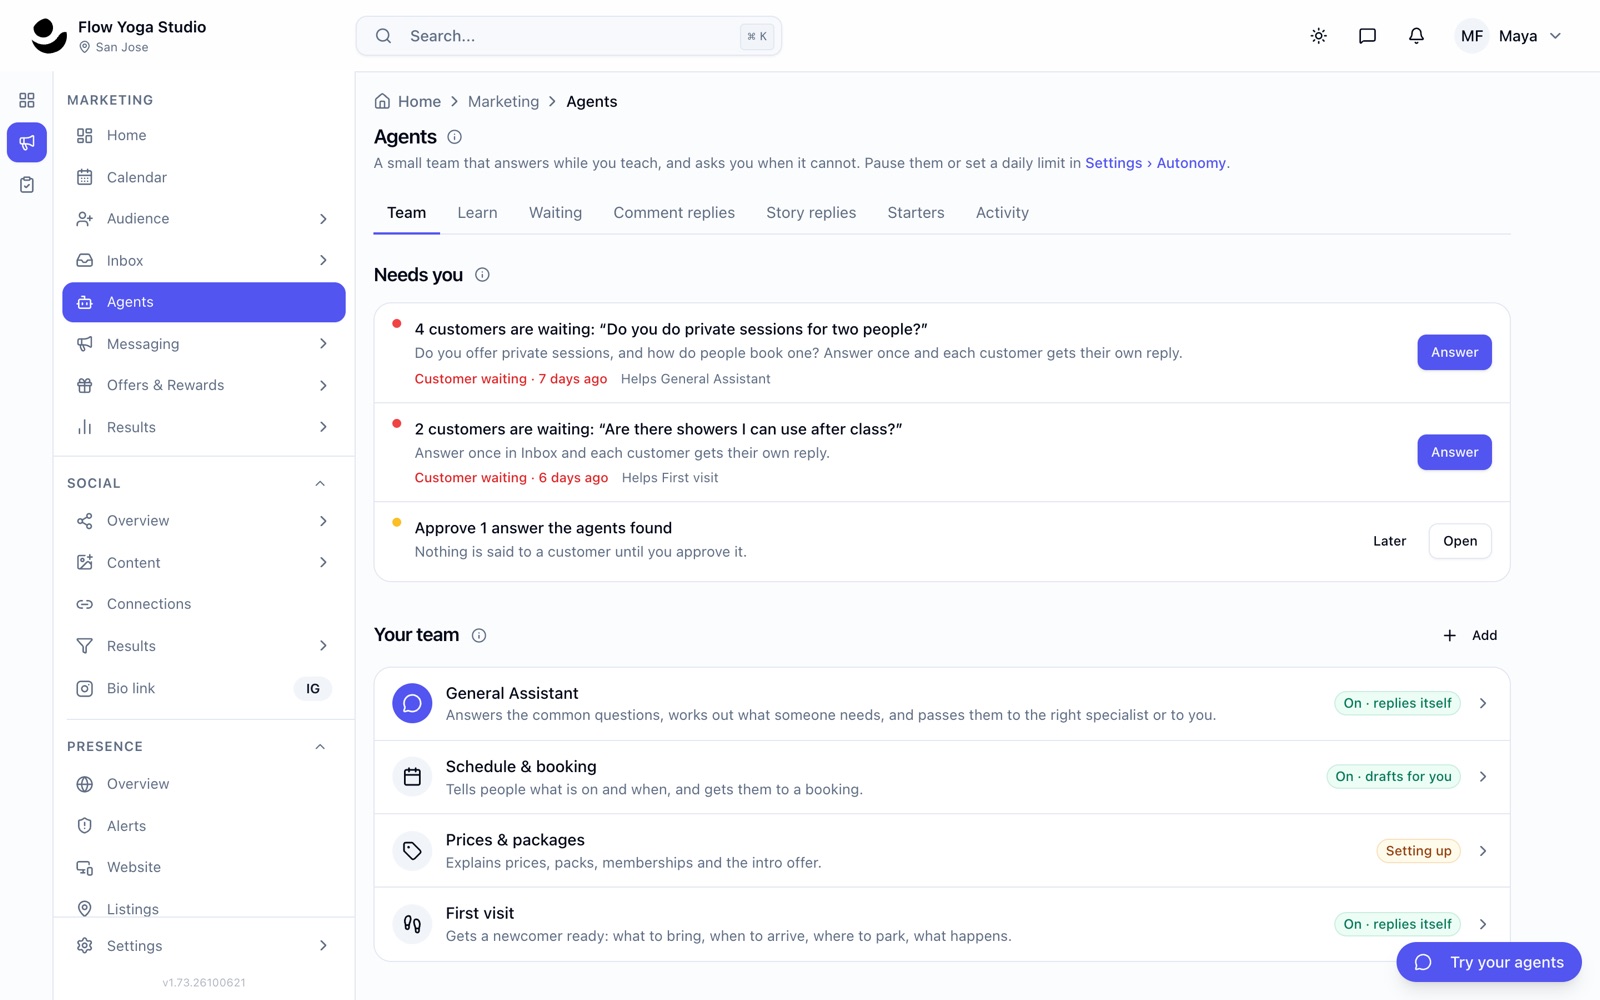Viewport: 1600px width, 1000px height.
Task: Switch to the Learn tab
Action: pyautogui.click(x=477, y=213)
